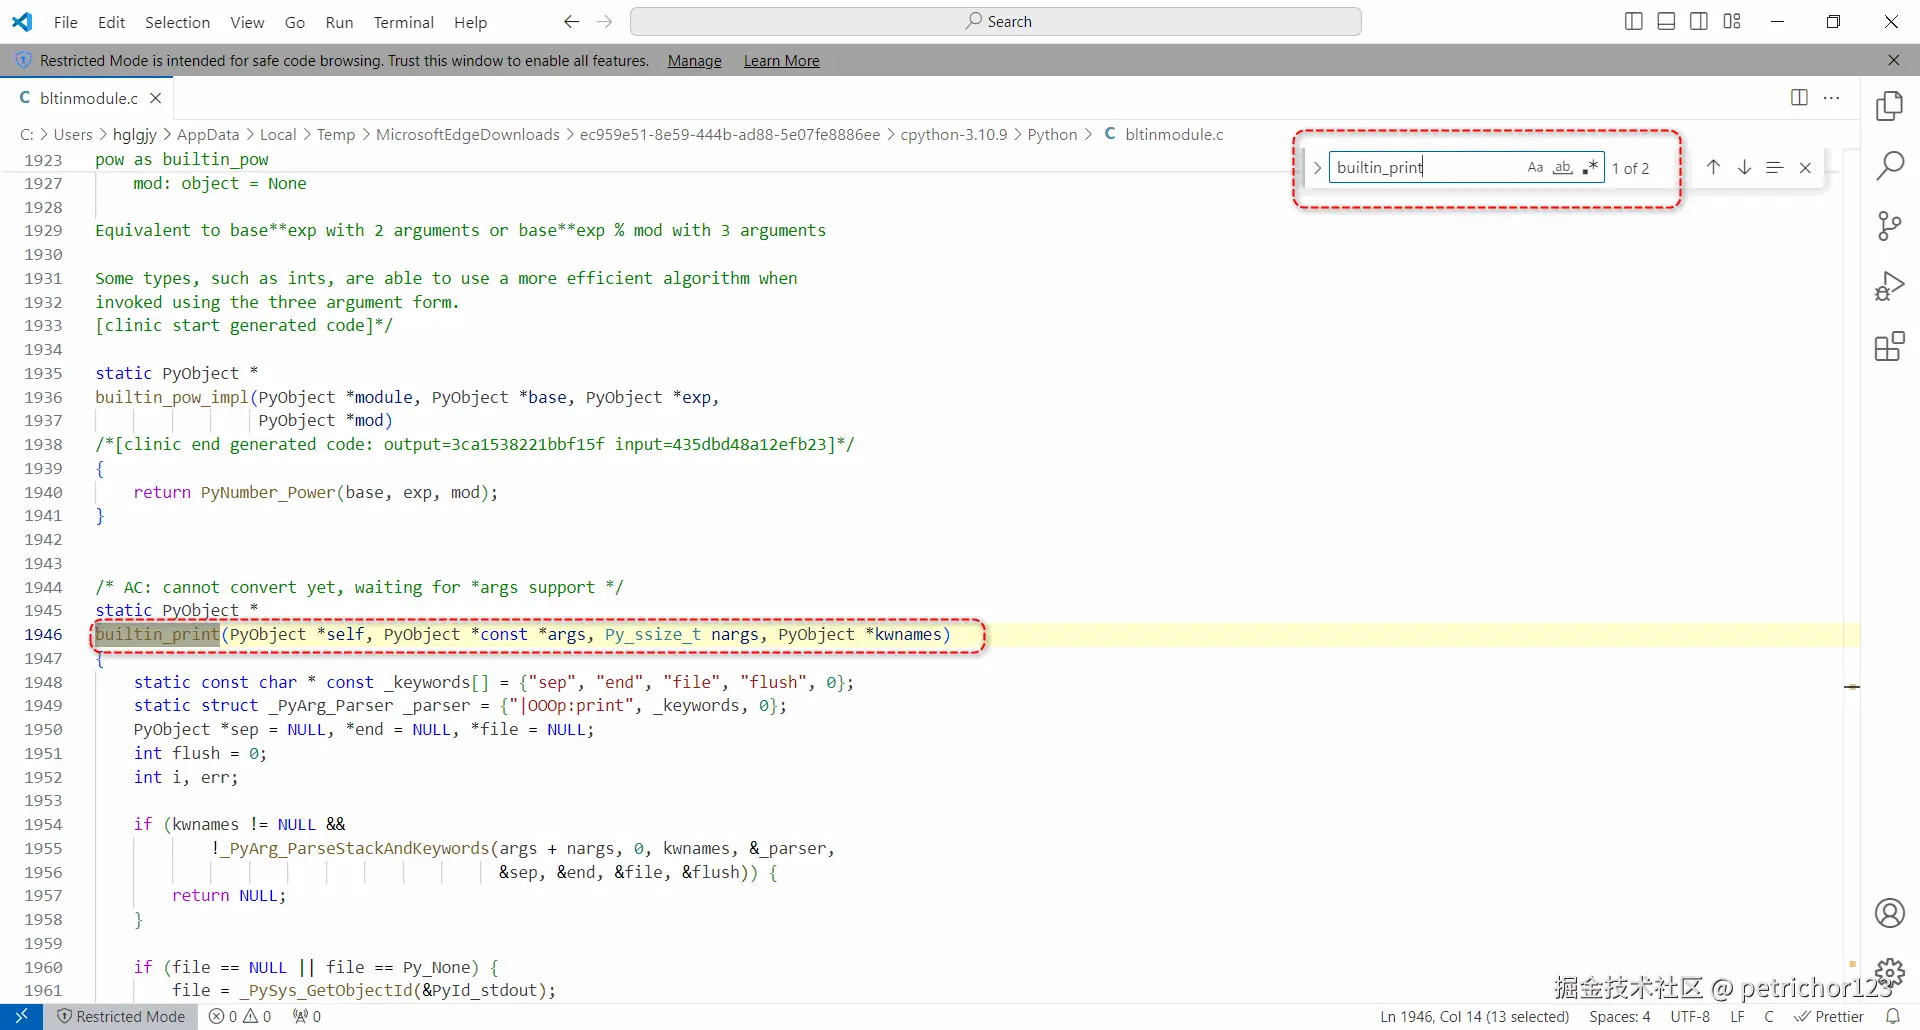Open notifications bell in status bar
This screenshot has height=1030, width=1920.
[x=1892, y=1016]
